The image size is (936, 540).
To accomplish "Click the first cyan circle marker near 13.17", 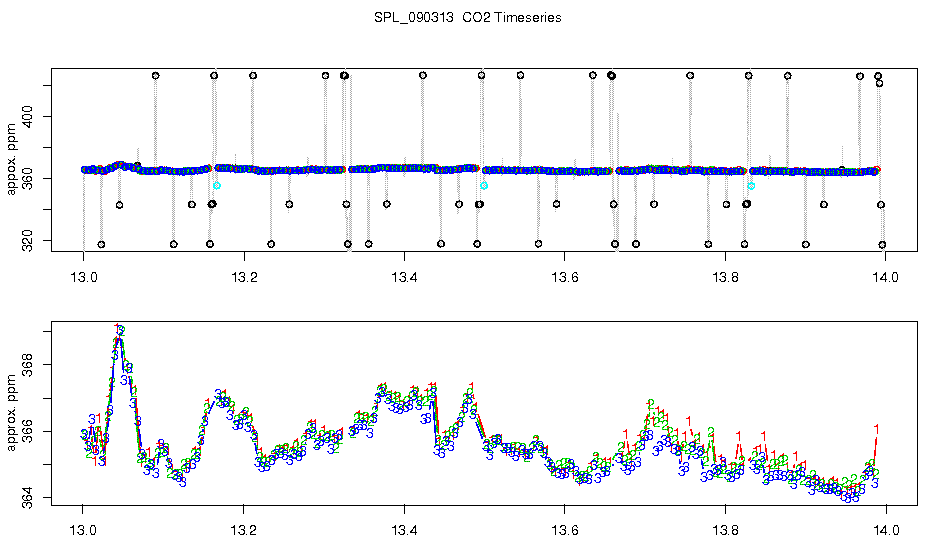I will tap(217, 186).
